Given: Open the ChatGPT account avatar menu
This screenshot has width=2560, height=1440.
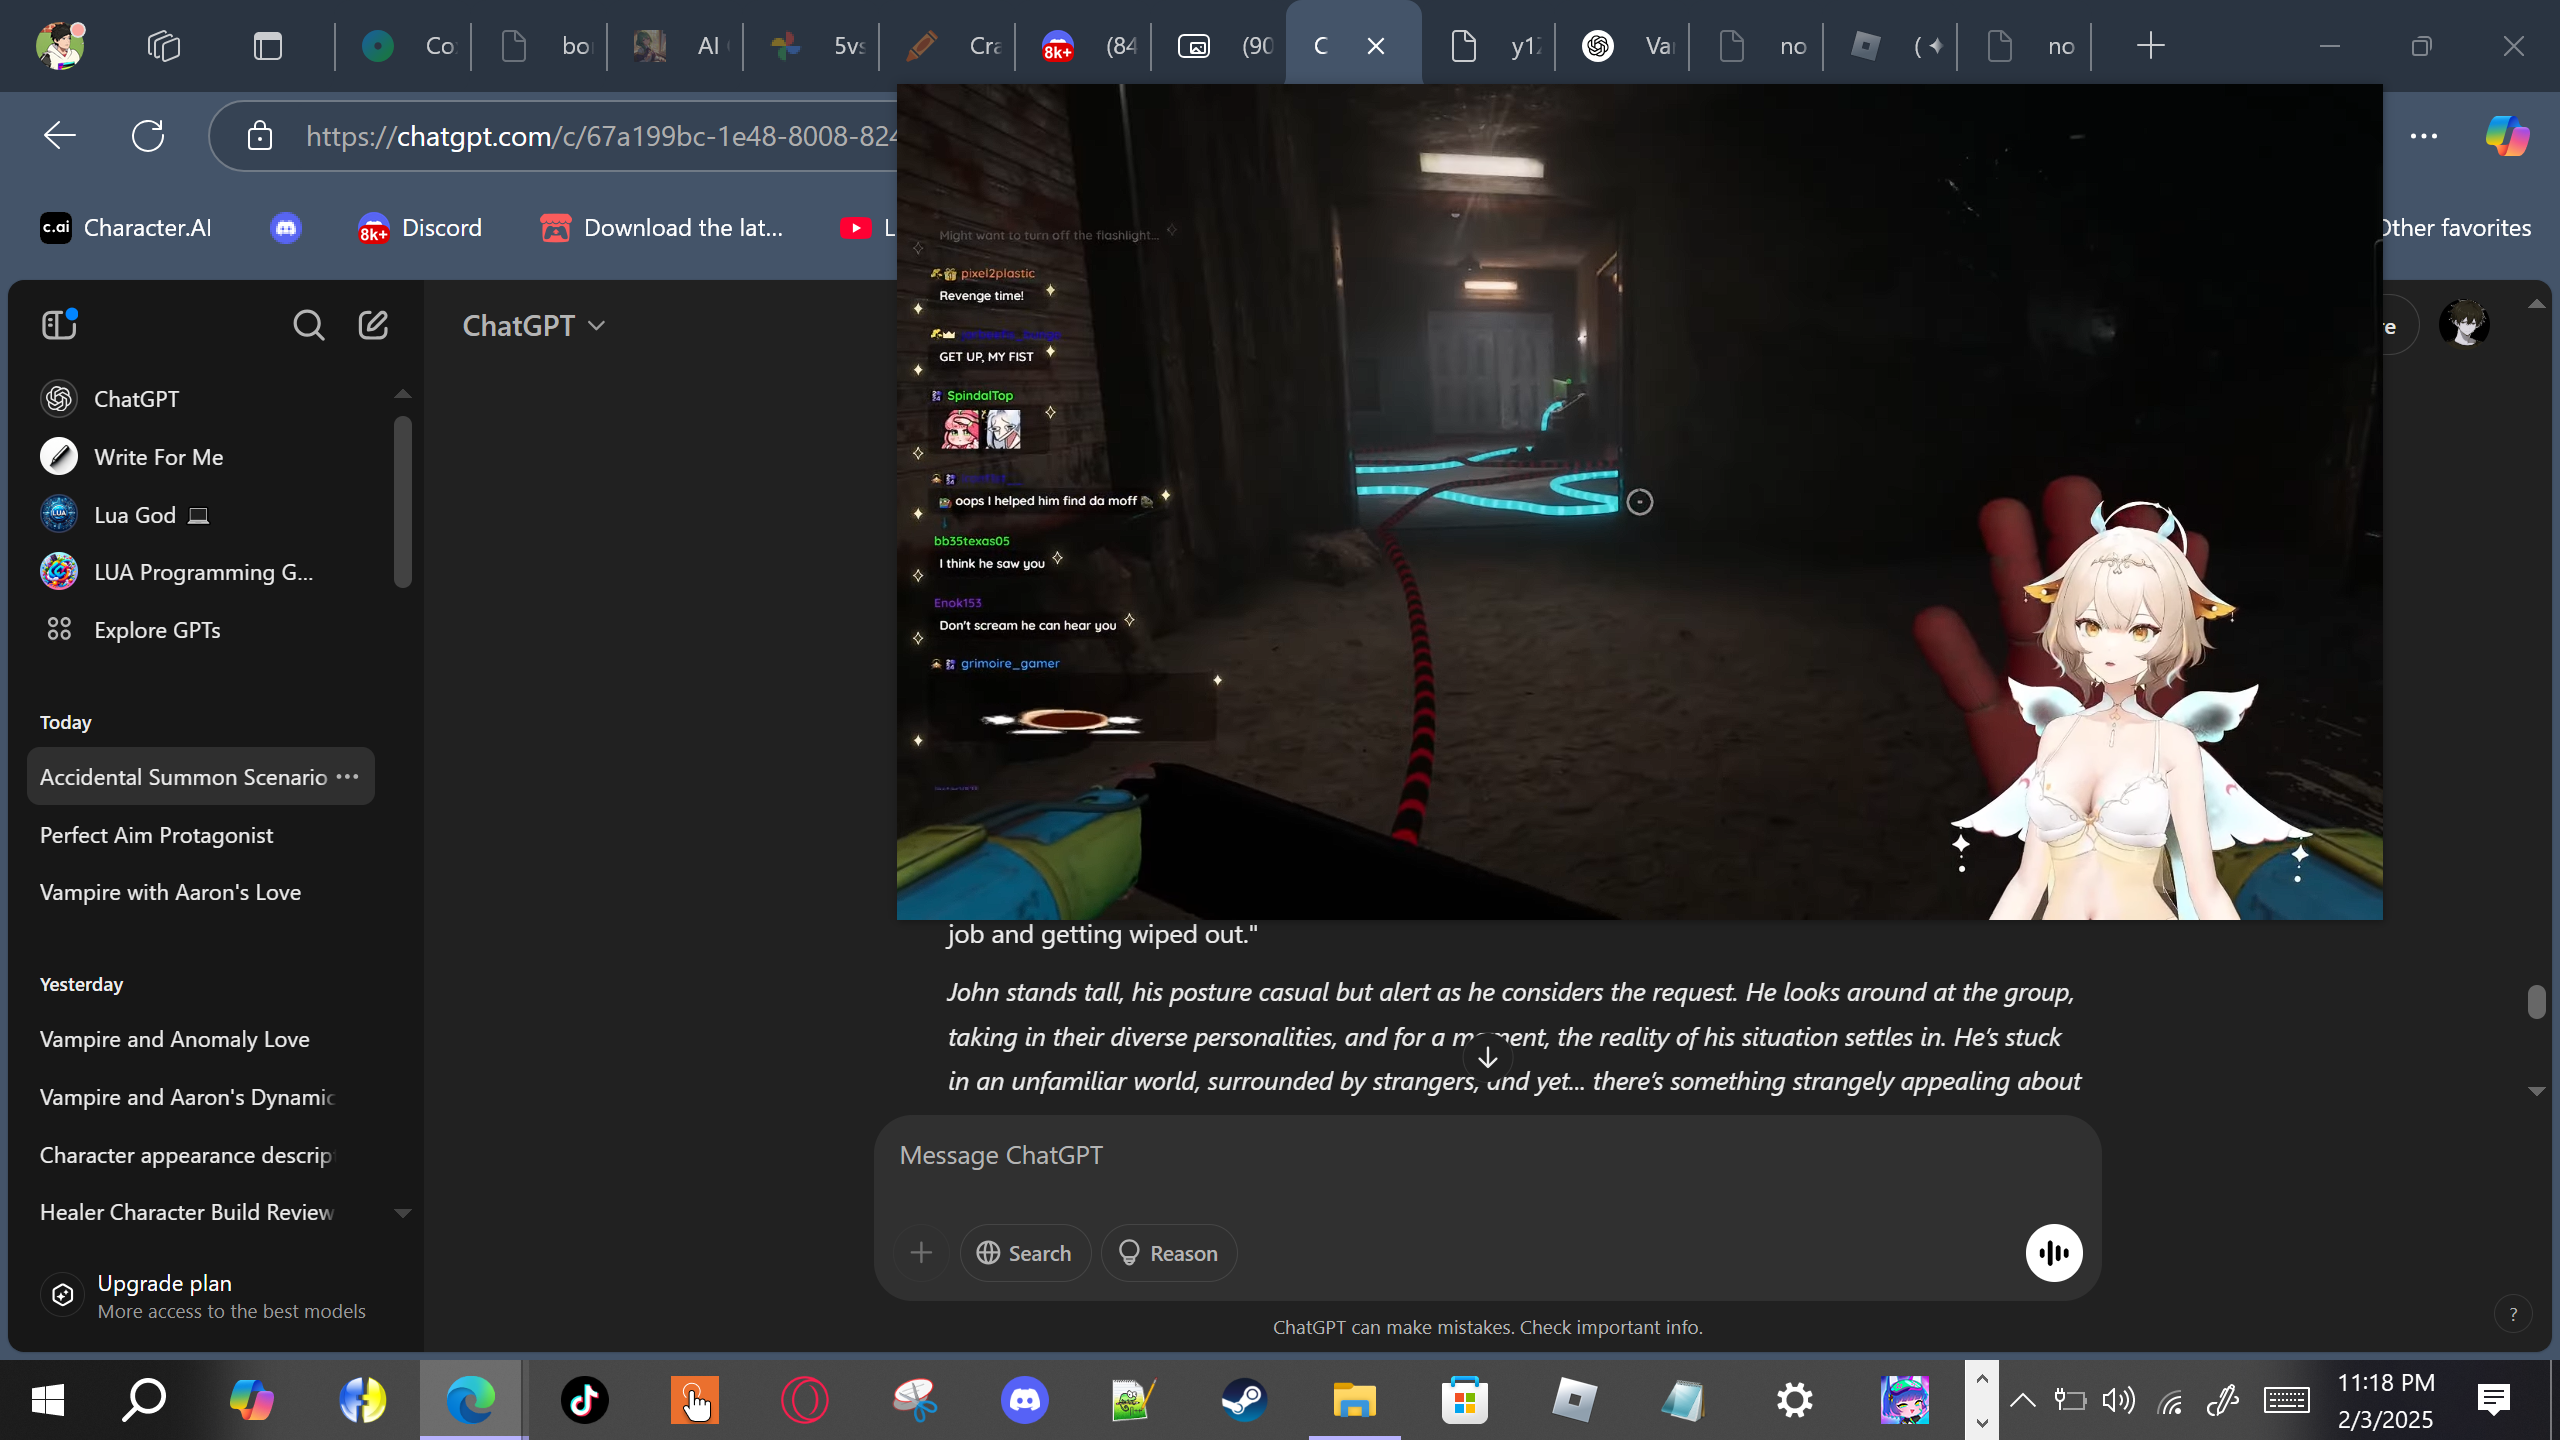Looking at the screenshot, I should click(2464, 325).
